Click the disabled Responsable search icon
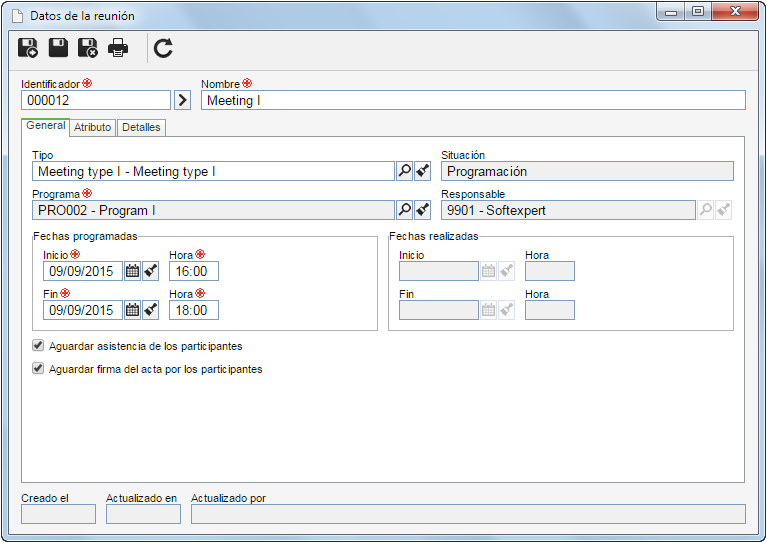Screen dimensions: 767x543 (x=705, y=210)
